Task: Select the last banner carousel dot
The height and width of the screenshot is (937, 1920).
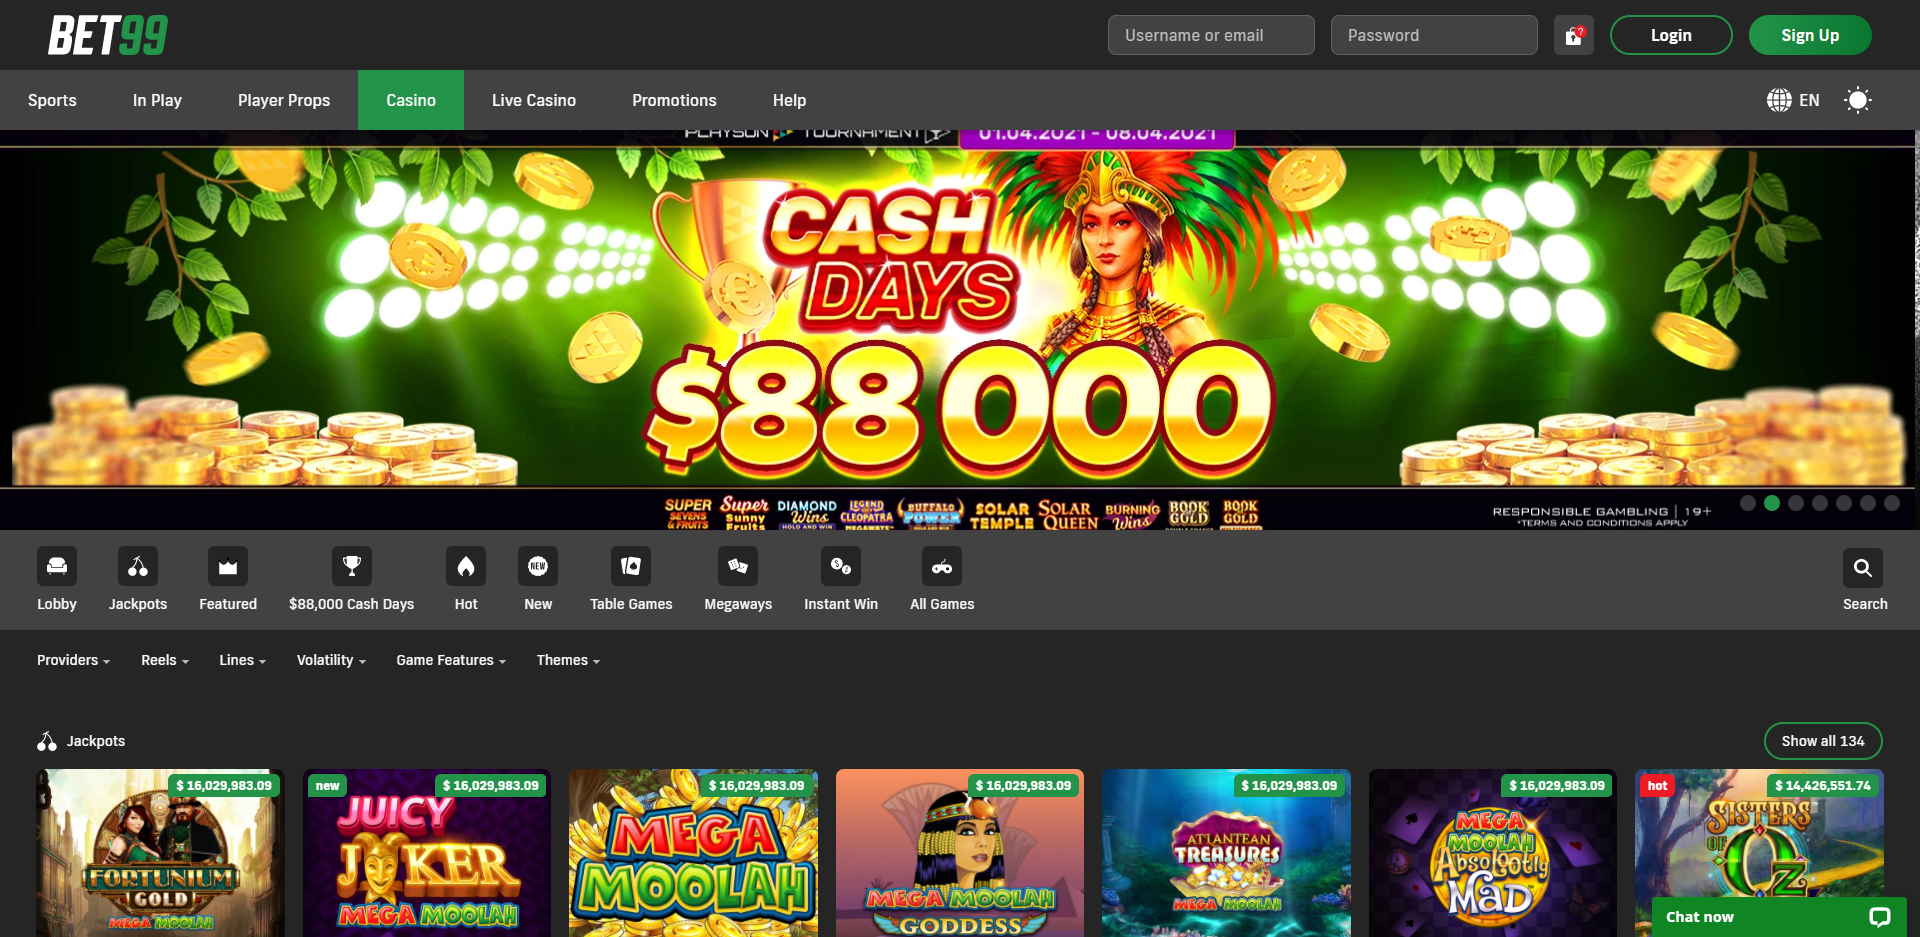Action: [x=1892, y=503]
